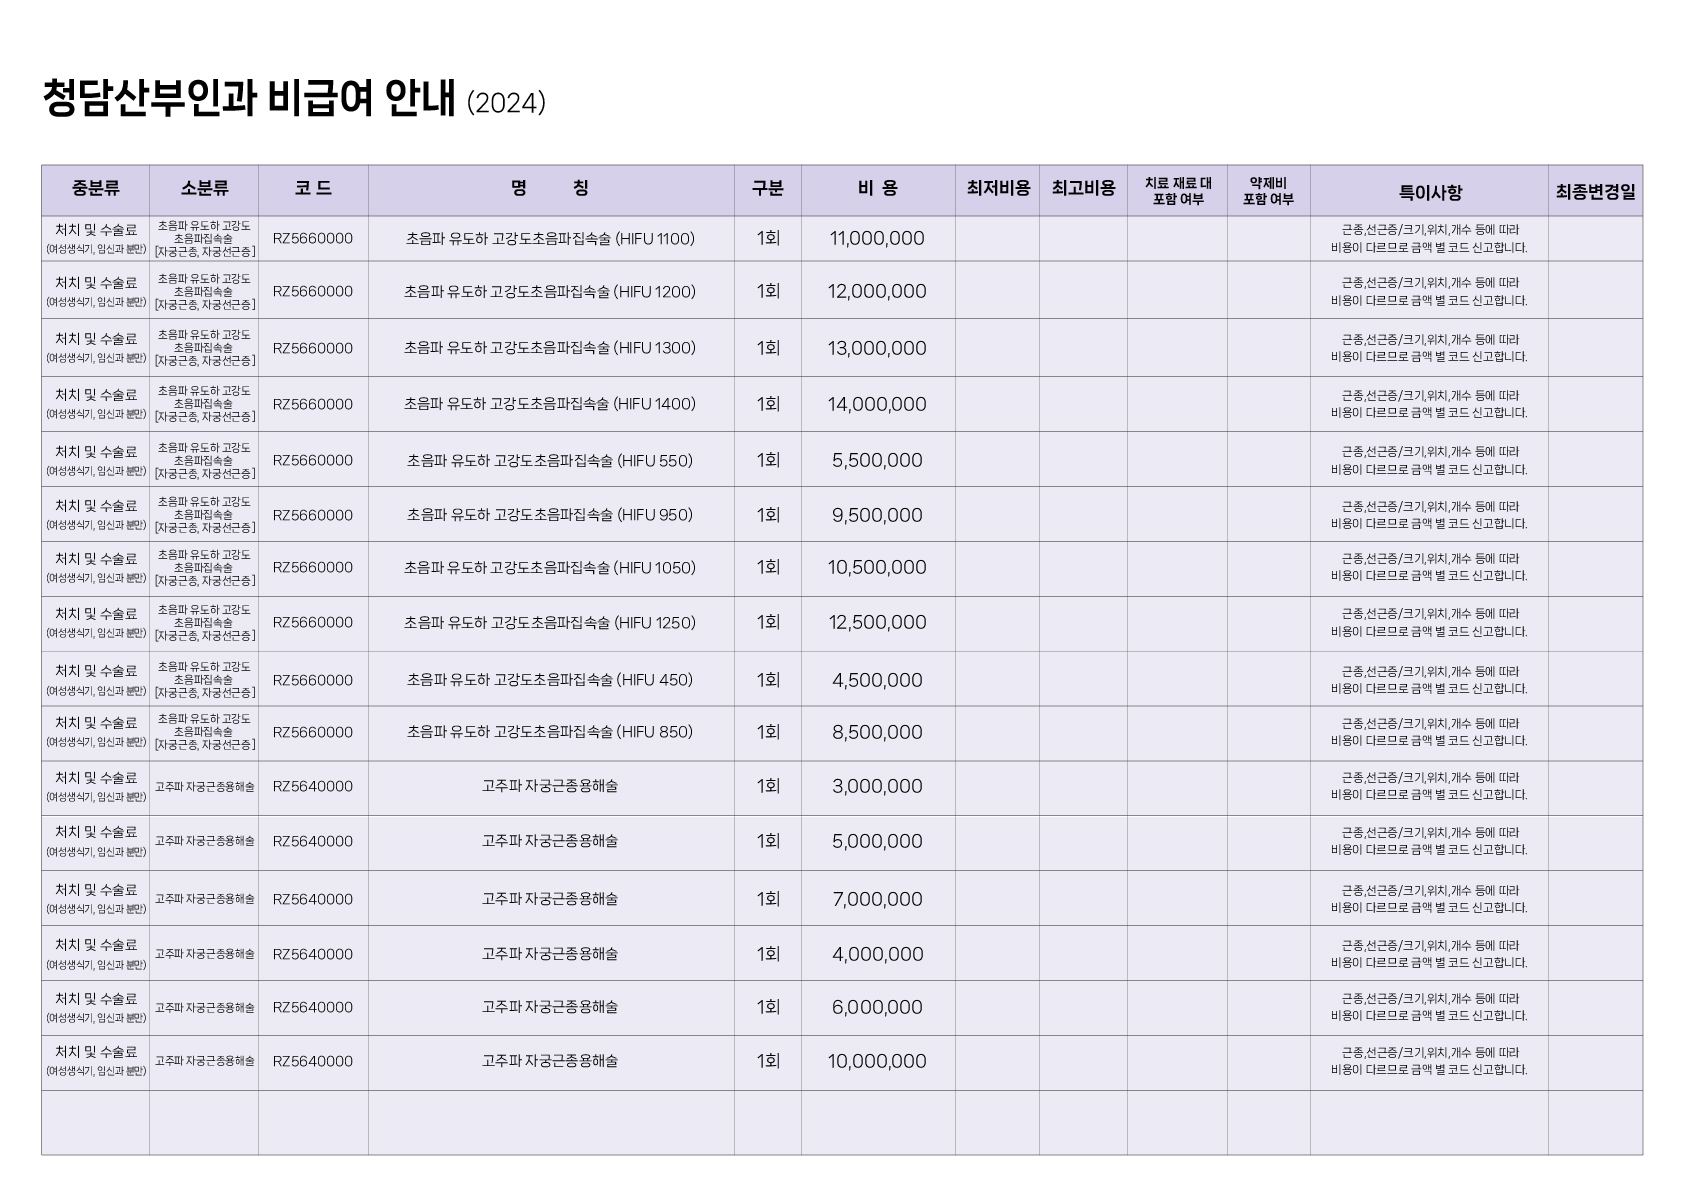Image resolution: width=1685 pixels, height=1191 pixels.
Task: Click the cost value 4,000,000
Action: click(x=877, y=954)
